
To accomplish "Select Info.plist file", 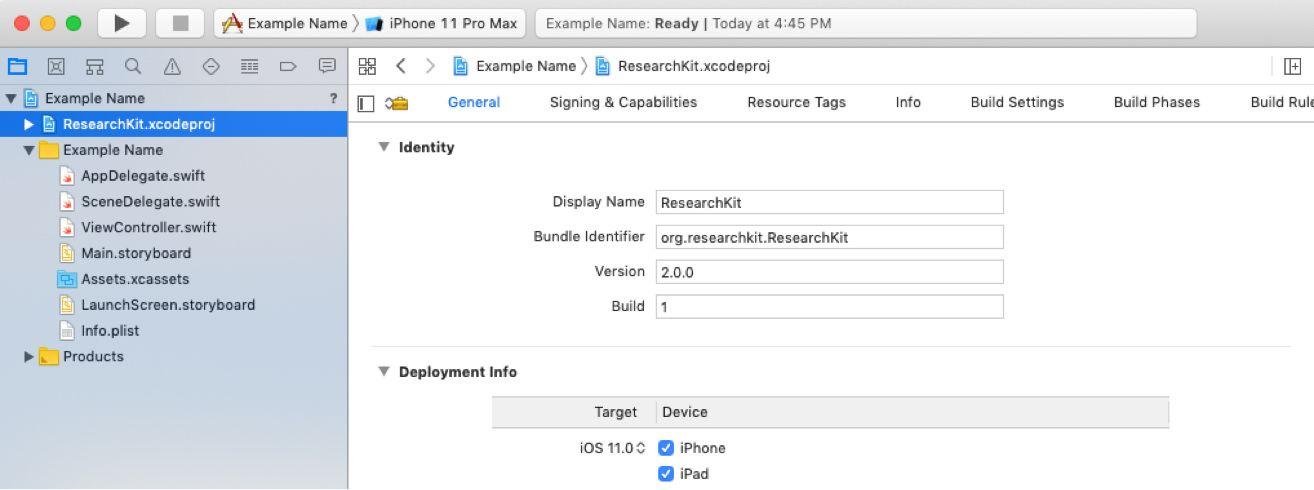I will pos(174,331).
